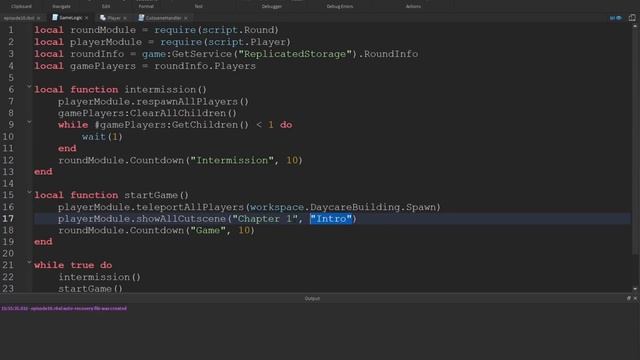Viewport: 640px width, 360px height.
Task: Click "DaycareBuilding.Spawn" on line 16
Action: (x=373, y=207)
